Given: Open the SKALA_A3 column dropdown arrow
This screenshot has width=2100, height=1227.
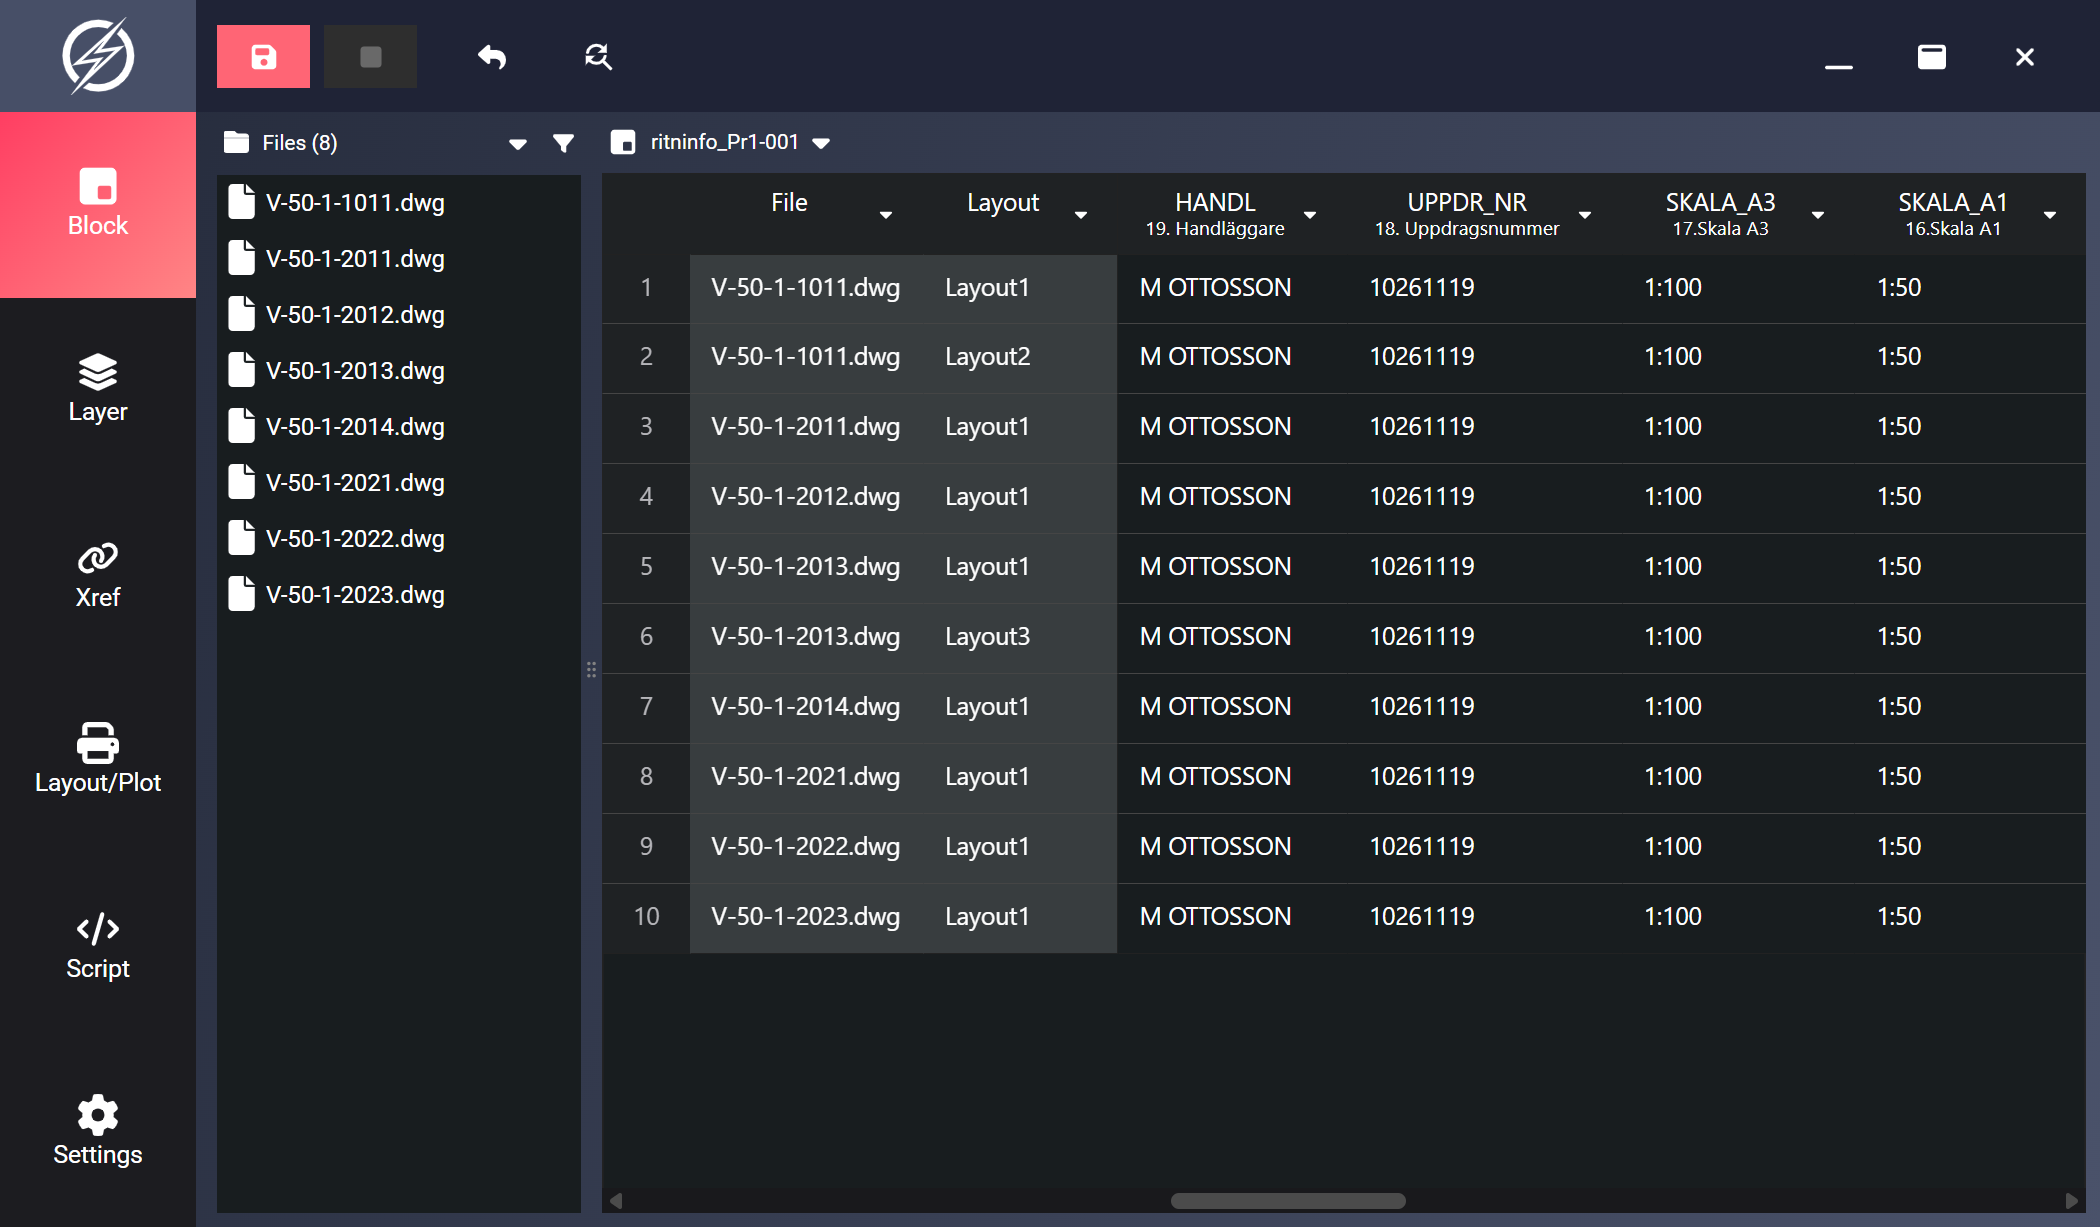Looking at the screenshot, I should (1818, 215).
